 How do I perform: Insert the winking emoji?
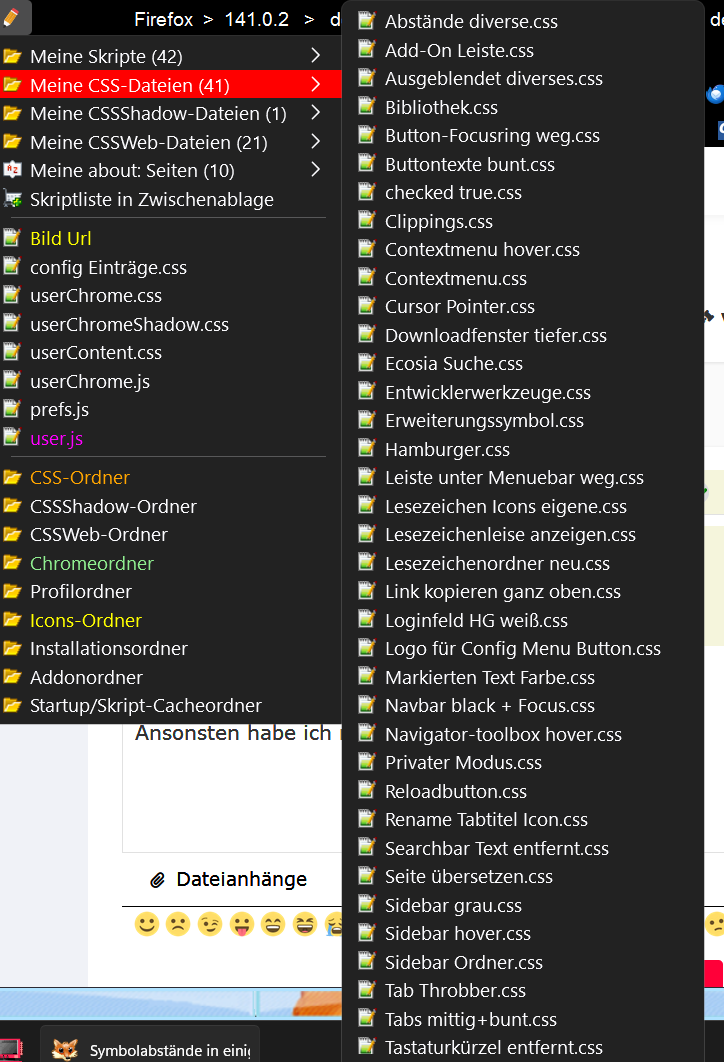pos(210,924)
